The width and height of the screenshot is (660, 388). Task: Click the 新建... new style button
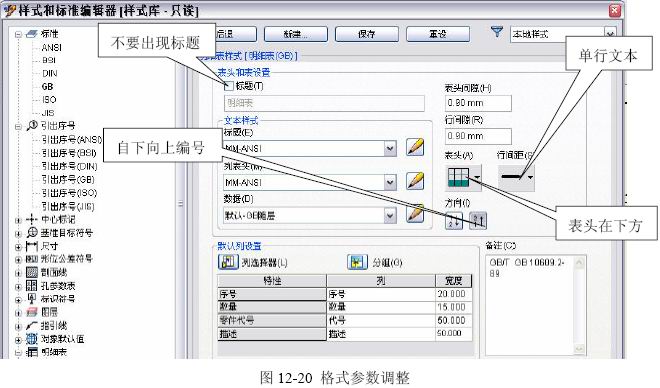click(296, 34)
